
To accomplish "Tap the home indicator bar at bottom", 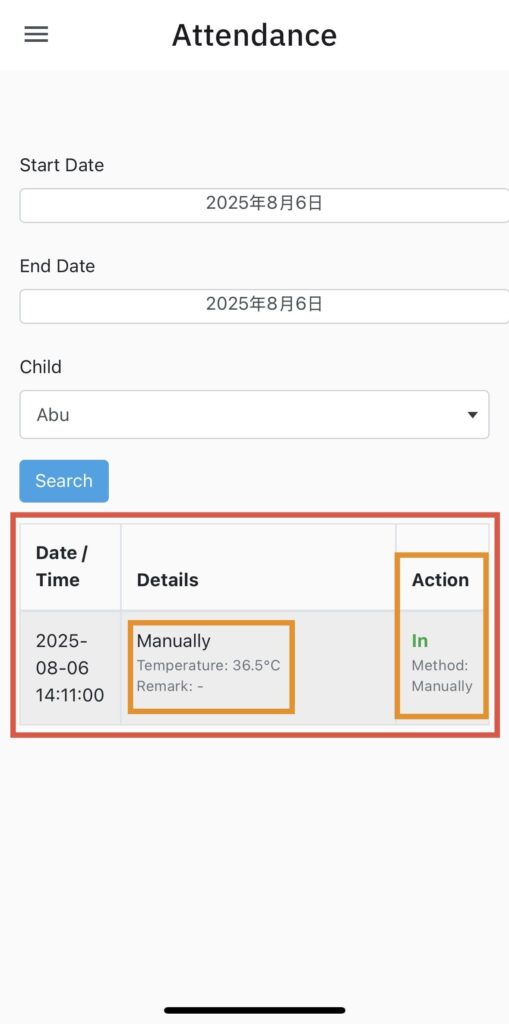I will [x=254, y=1010].
